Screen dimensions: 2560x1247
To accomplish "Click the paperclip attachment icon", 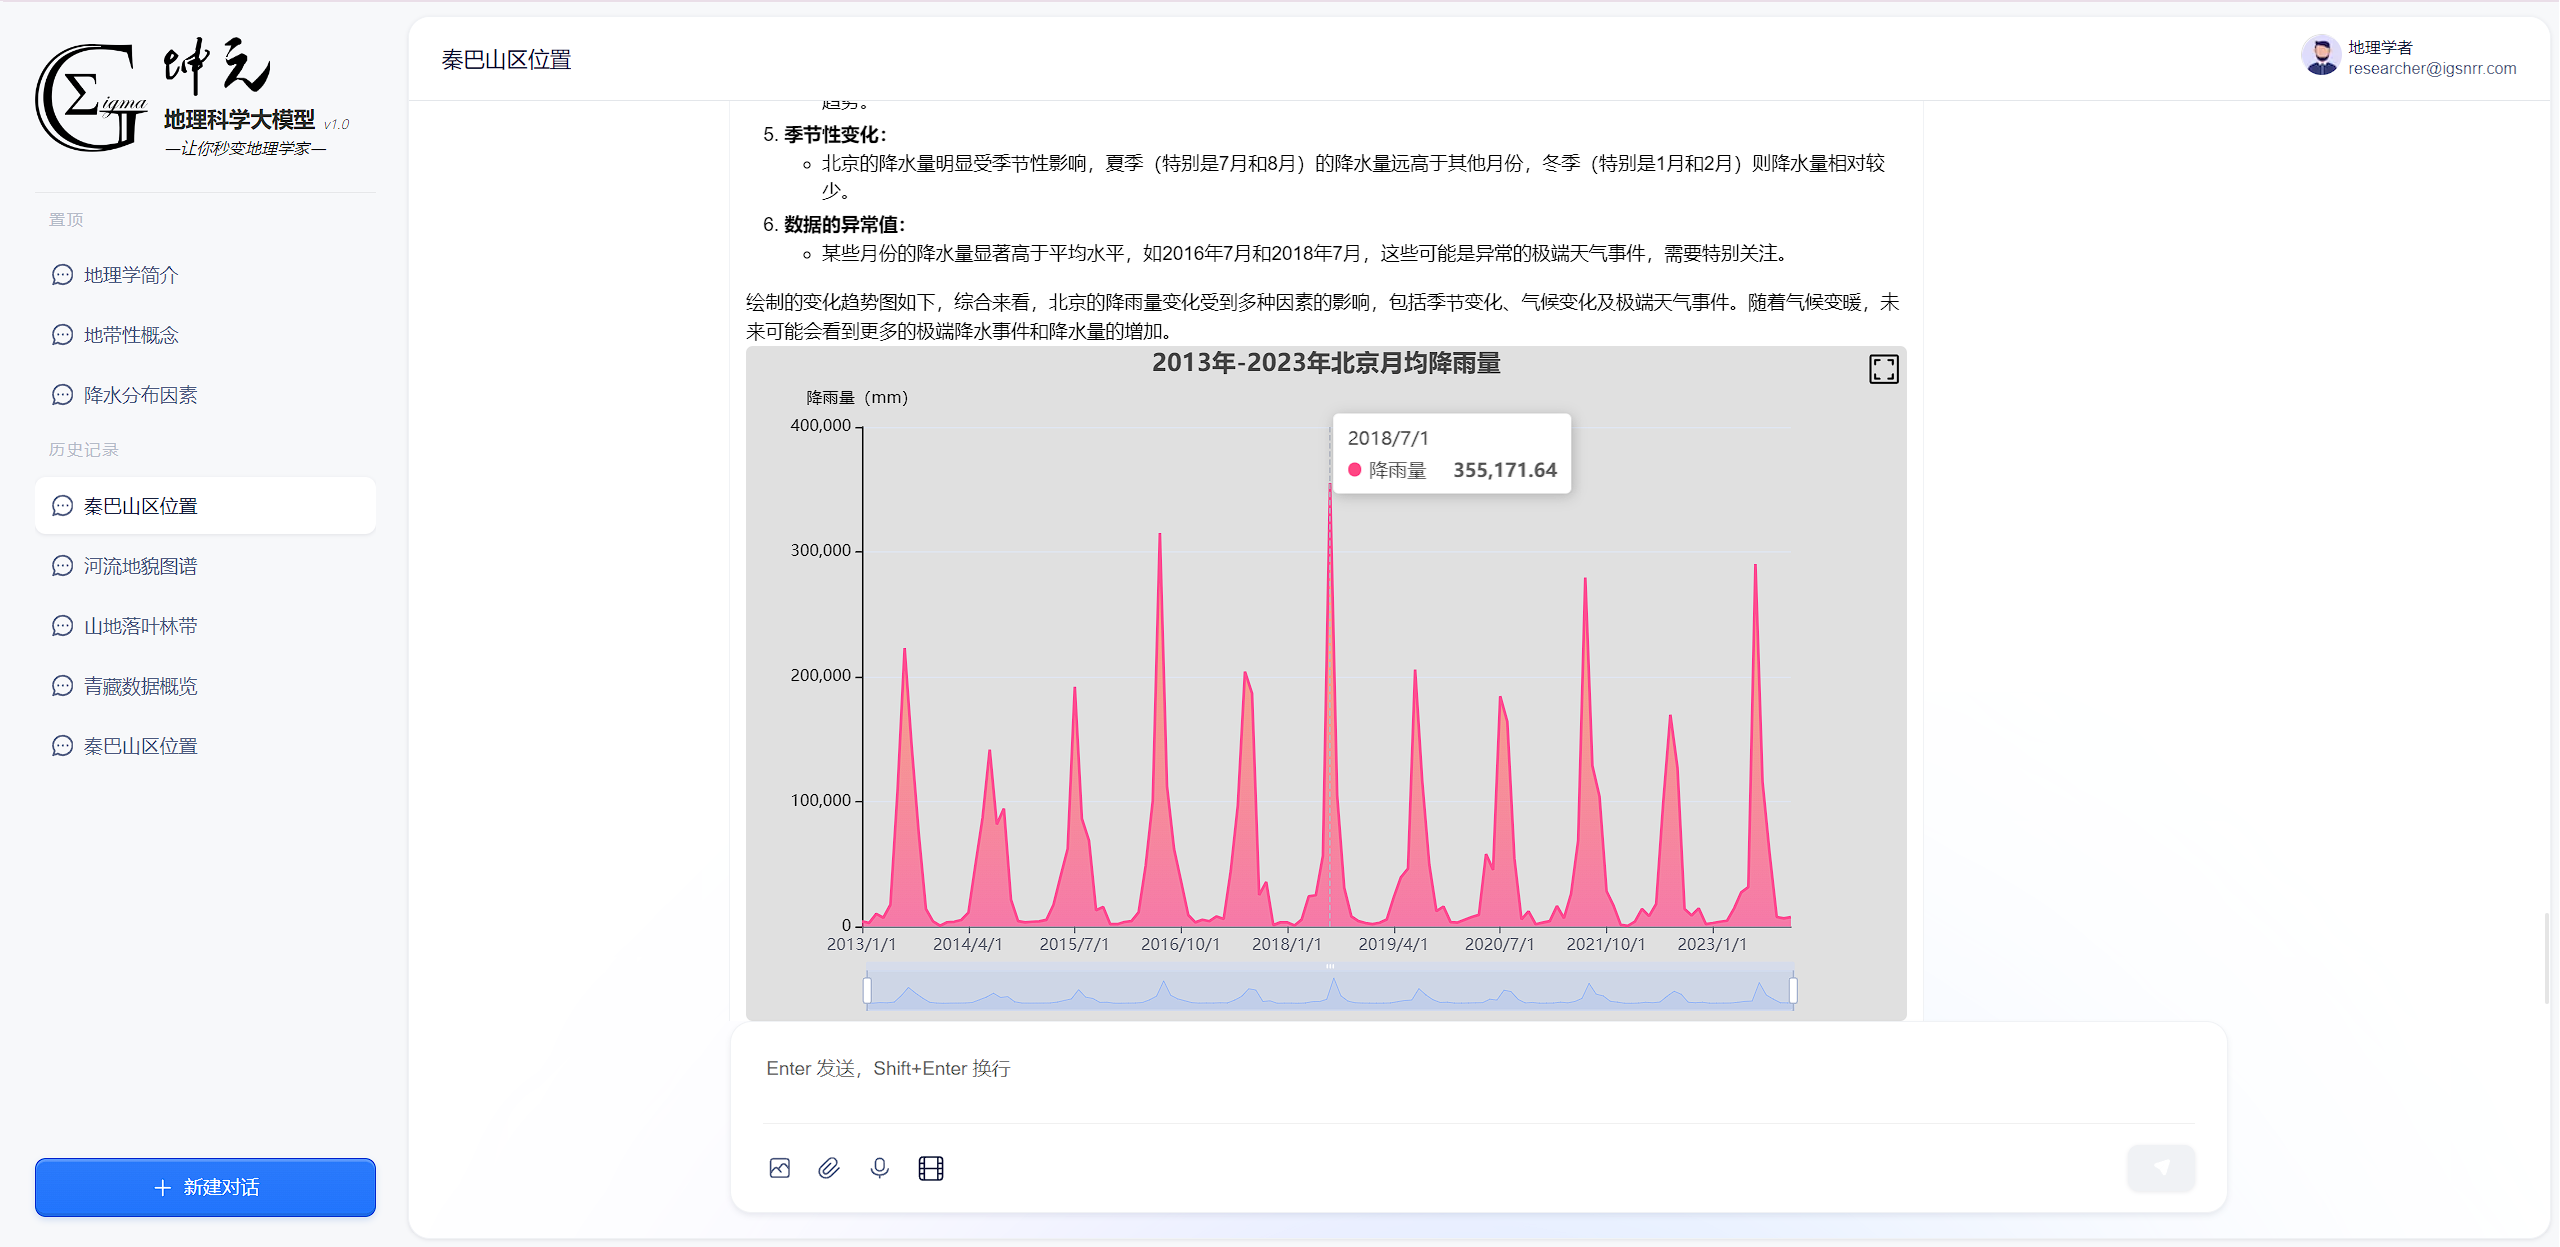I will [829, 1168].
